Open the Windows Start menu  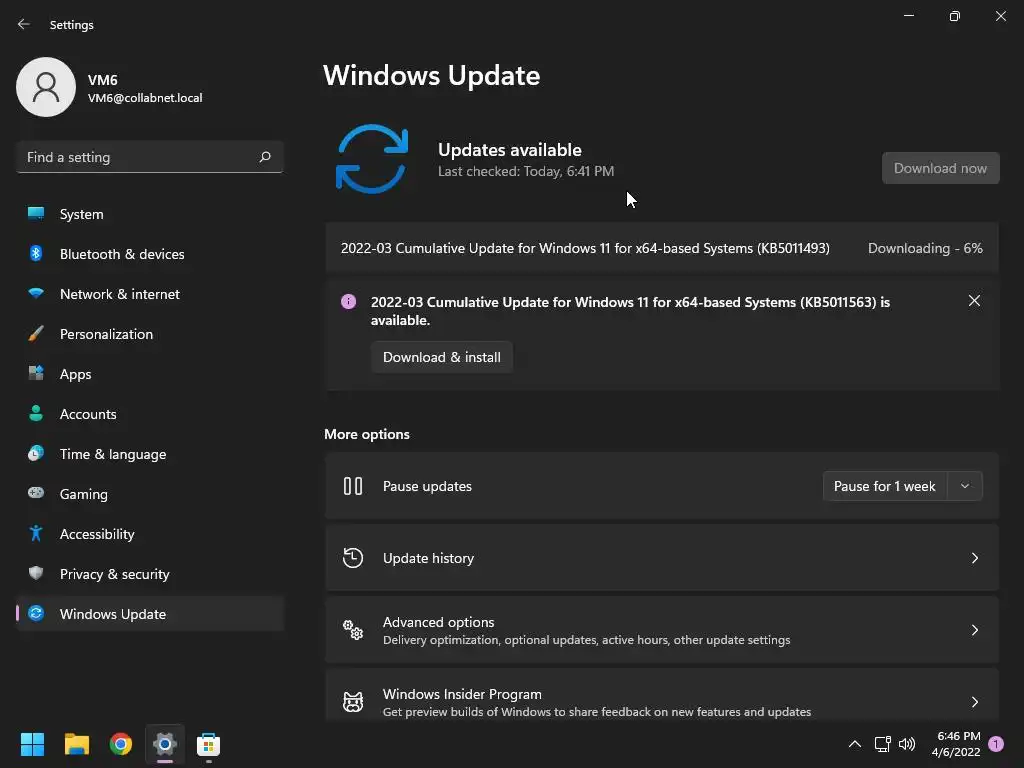(x=32, y=744)
